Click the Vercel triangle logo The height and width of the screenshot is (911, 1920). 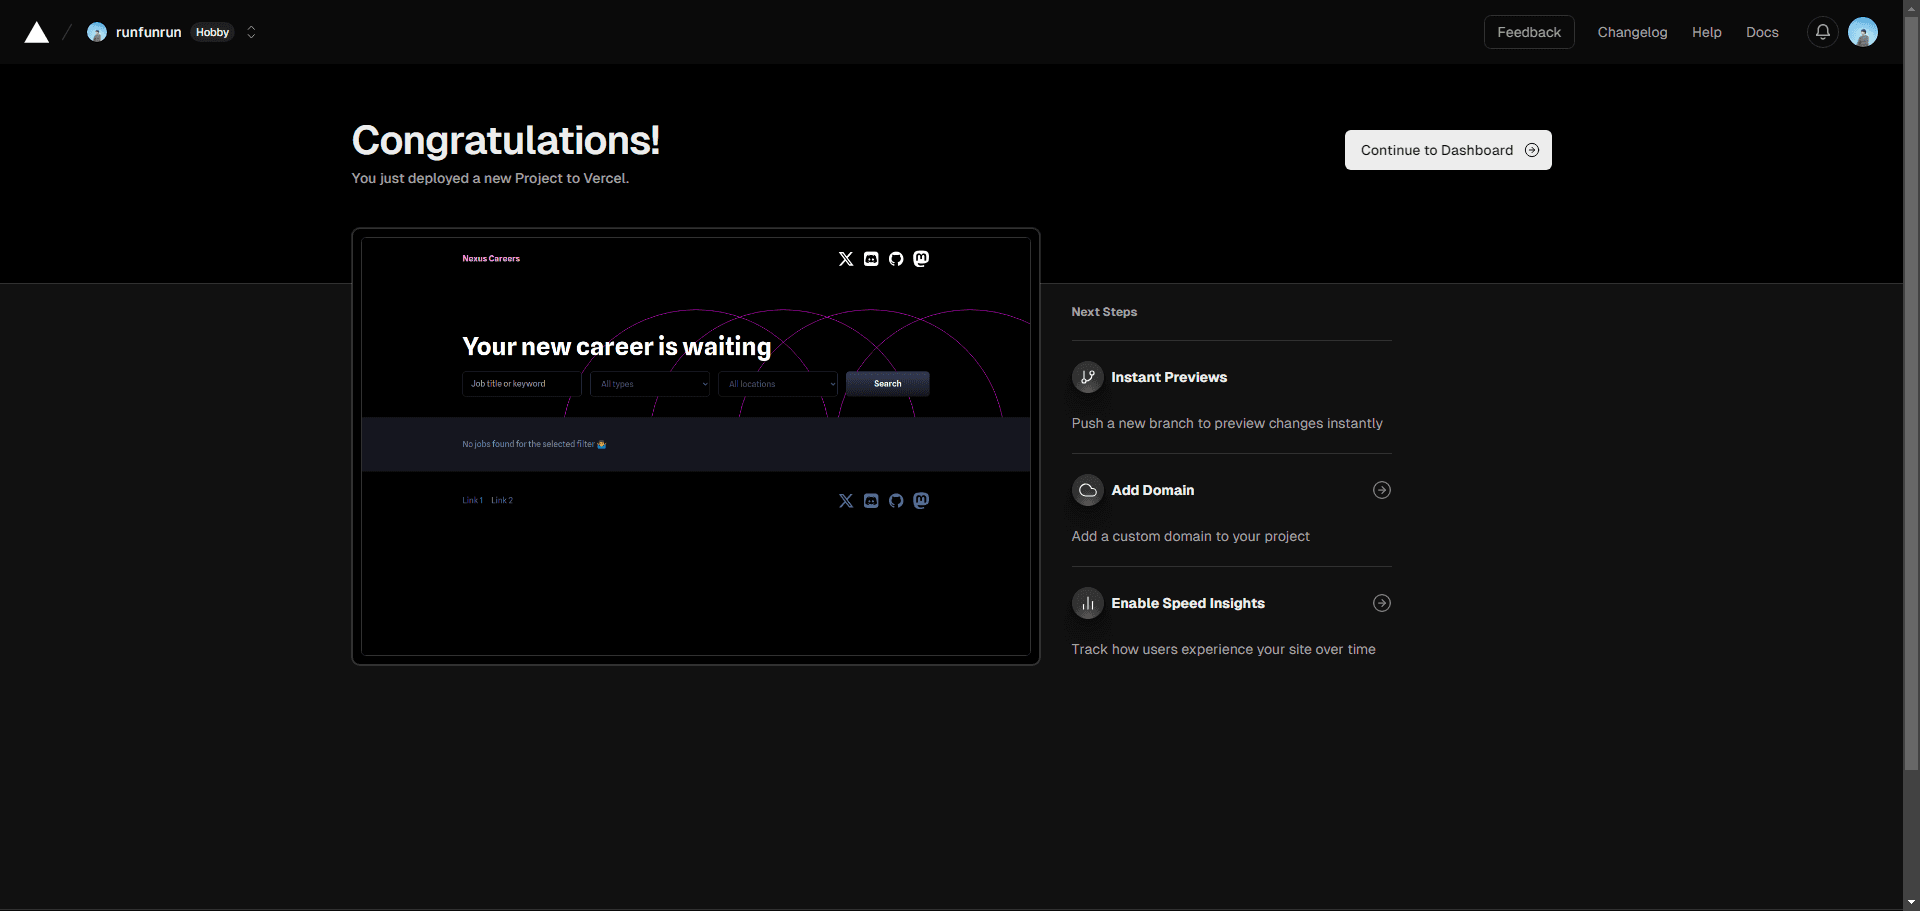(x=37, y=33)
